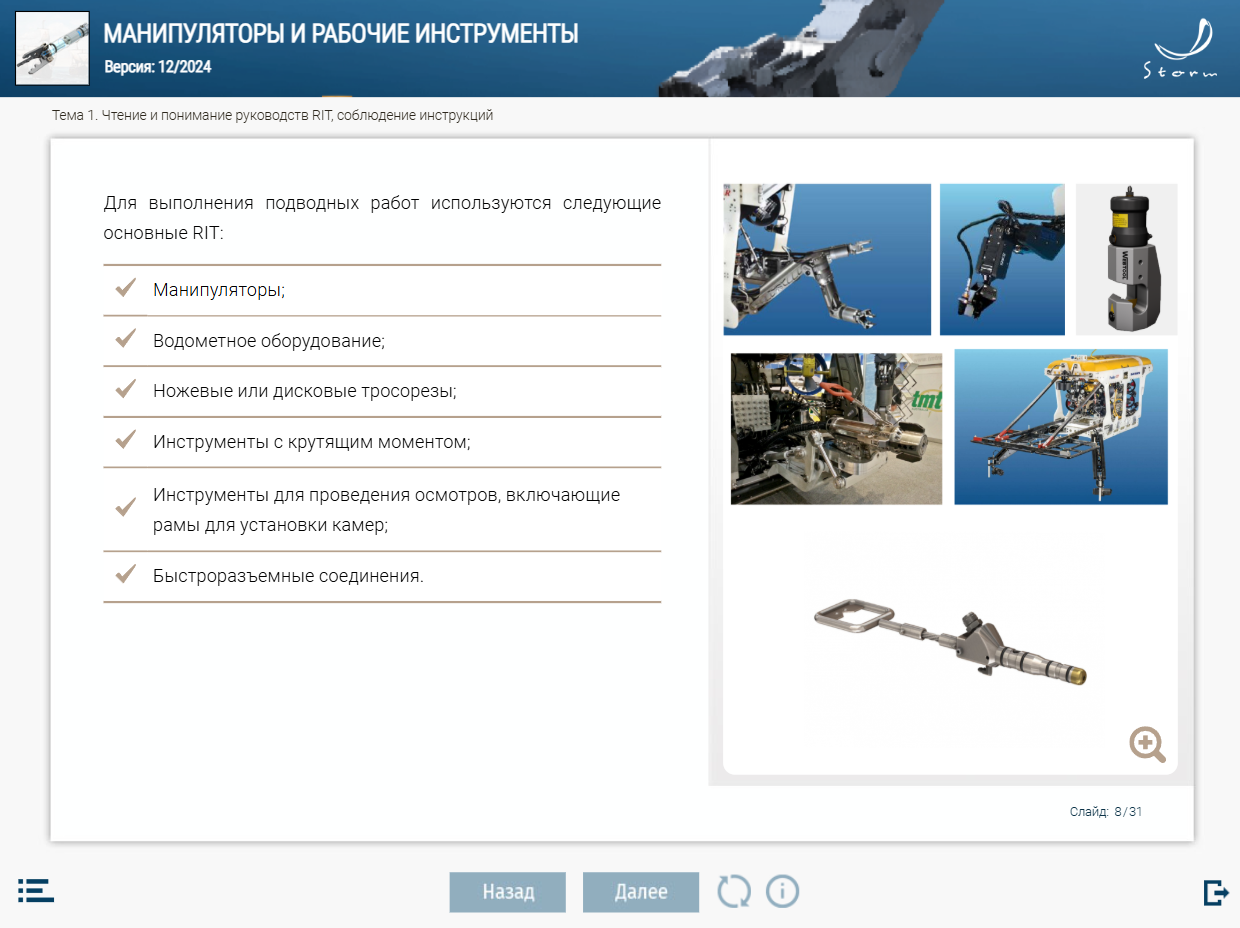Advance with the Далее button
The height and width of the screenshot is (928, 1240).
pos(641,892)
